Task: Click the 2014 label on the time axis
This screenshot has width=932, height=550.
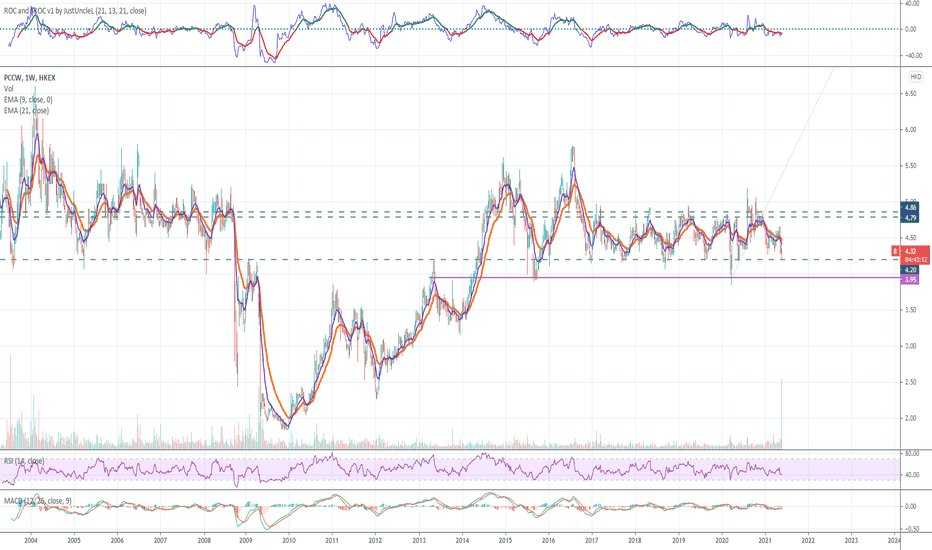Action: tap(462, 540)
